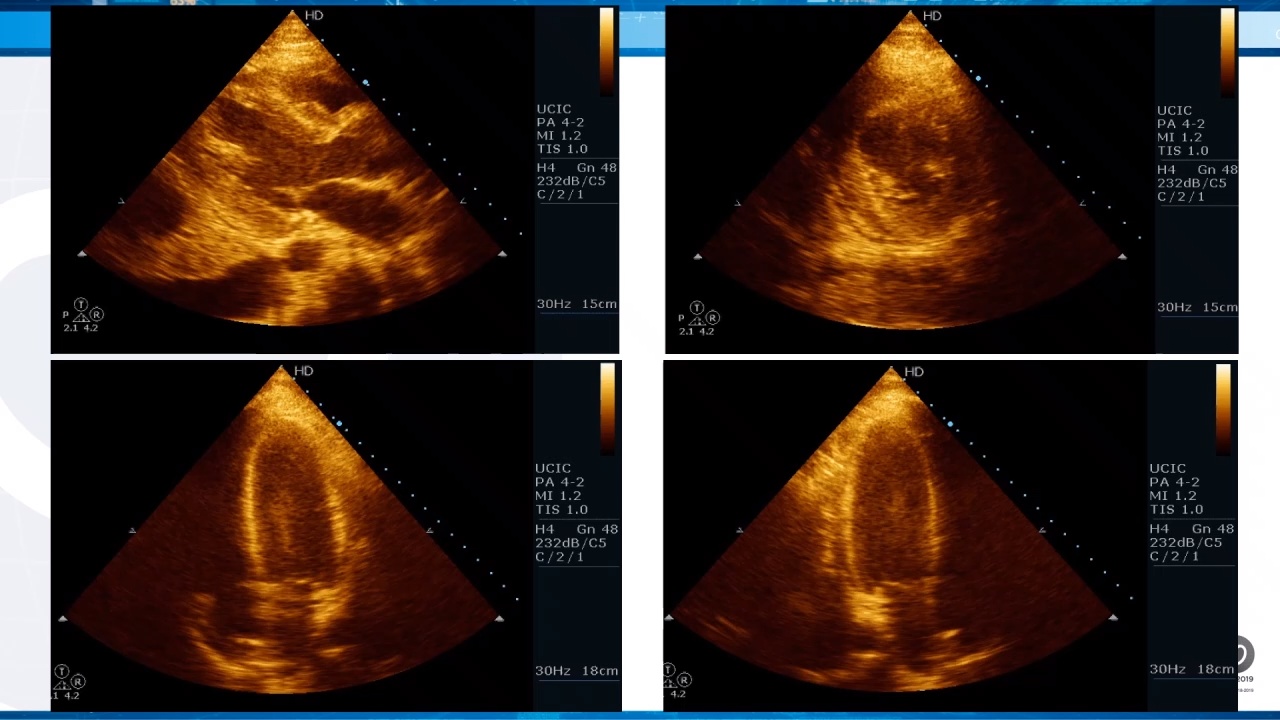Viewport: 1280px width, 720px height.
Task: Click "Gn 48" gain value in top-left panel
Action: (597, 167)
